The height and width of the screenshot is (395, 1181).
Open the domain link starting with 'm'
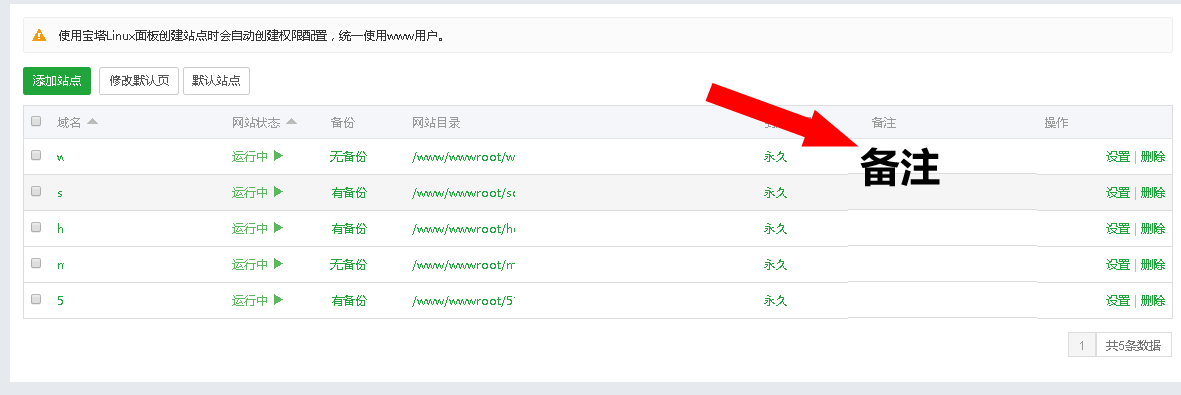(x=60, y=265)
